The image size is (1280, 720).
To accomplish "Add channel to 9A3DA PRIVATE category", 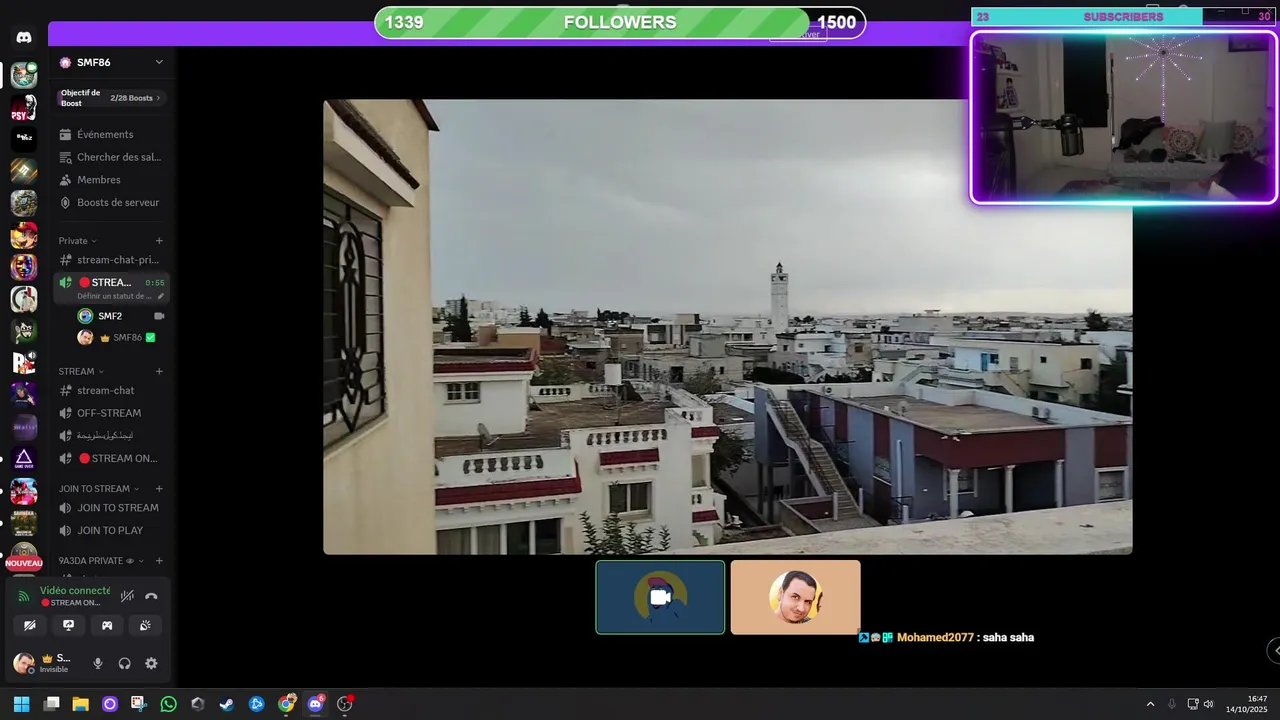I will click(x=159, y=561).
